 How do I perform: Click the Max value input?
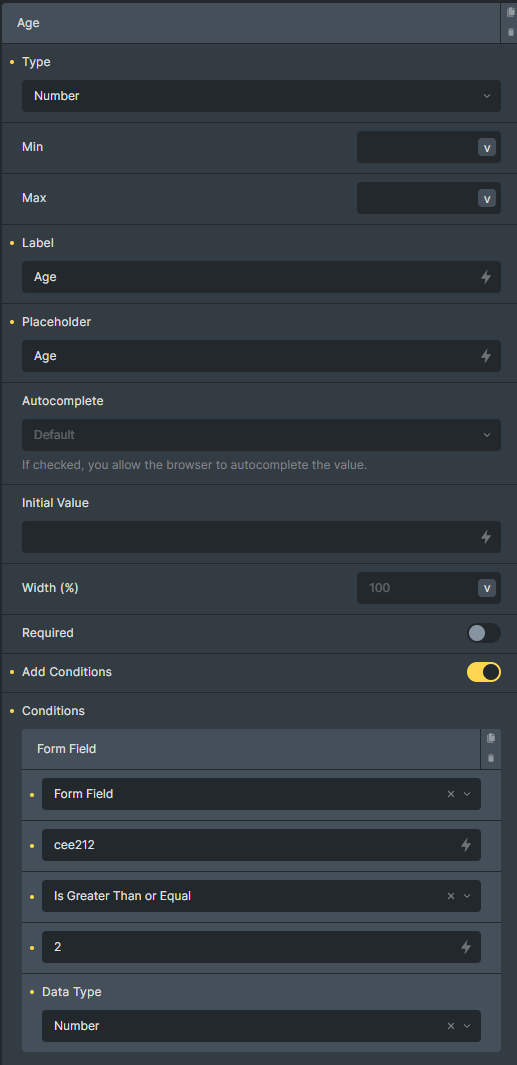[x=416, y=198]
